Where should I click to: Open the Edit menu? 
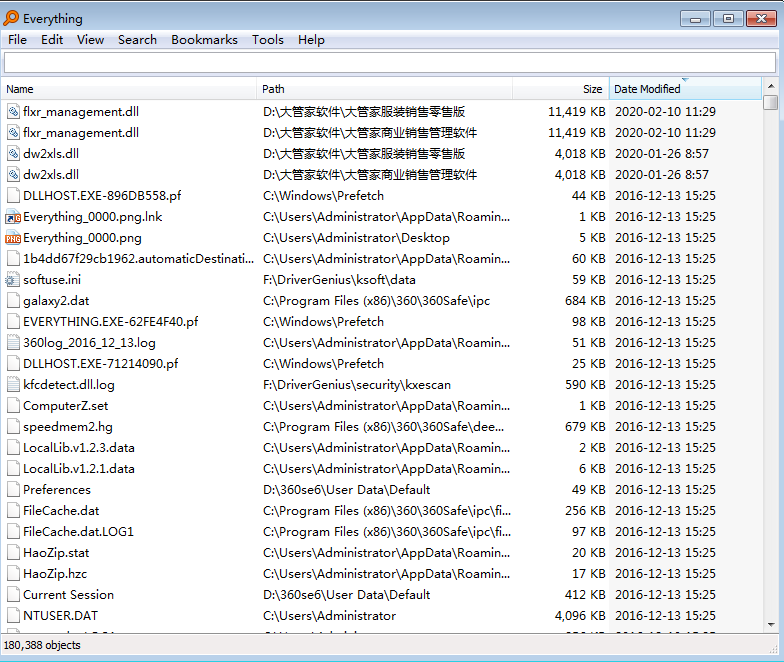52,40
